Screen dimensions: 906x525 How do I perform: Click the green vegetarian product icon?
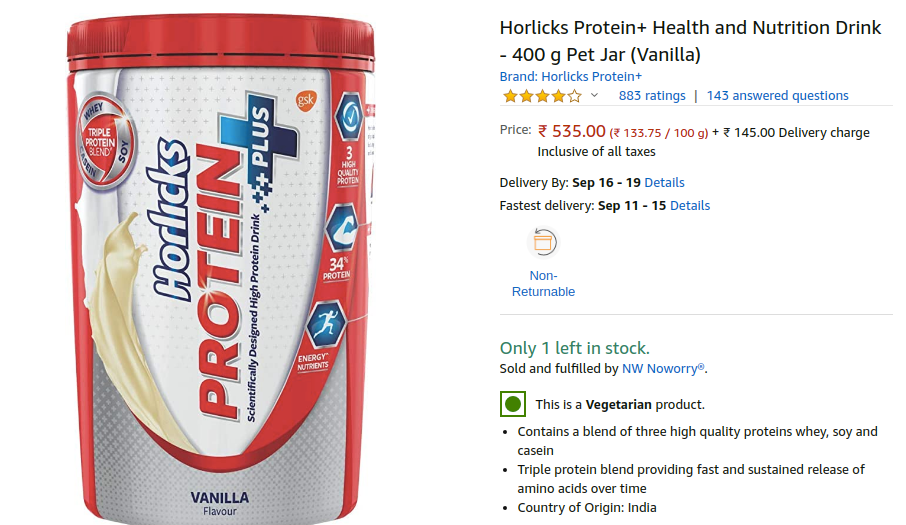coord(513,404)
